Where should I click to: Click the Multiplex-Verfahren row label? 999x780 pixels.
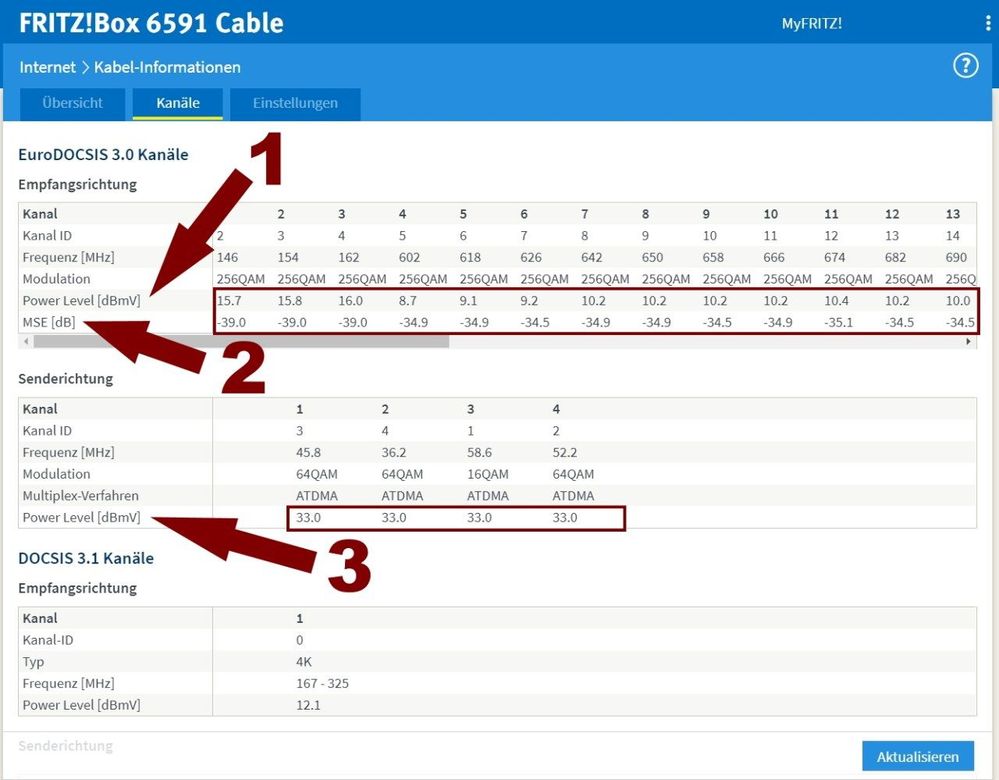point(80,496)
